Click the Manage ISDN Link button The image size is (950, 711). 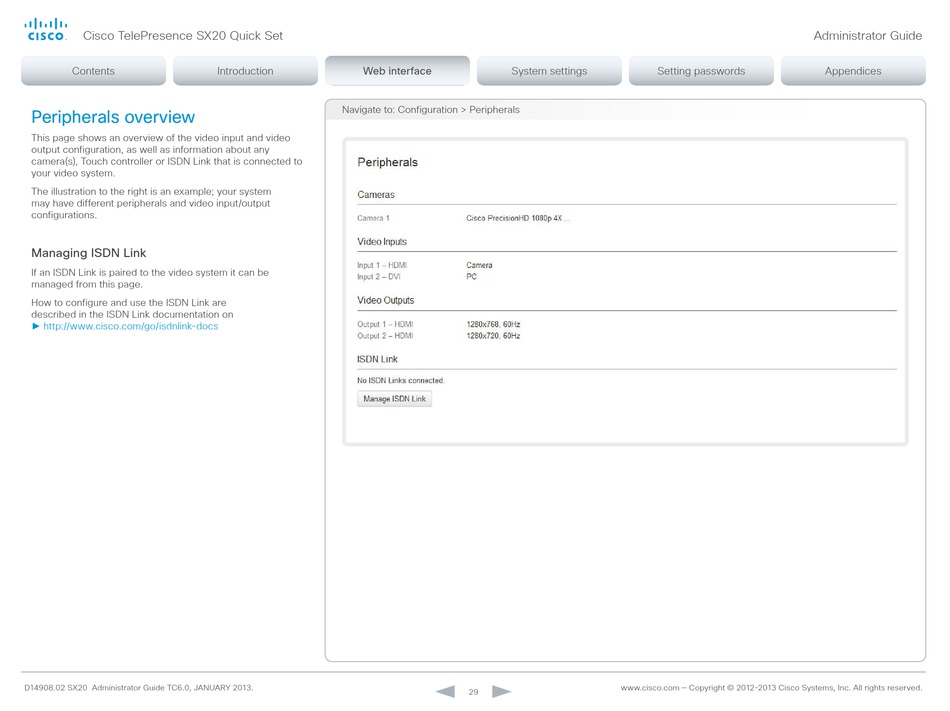(x=394, y=398)
